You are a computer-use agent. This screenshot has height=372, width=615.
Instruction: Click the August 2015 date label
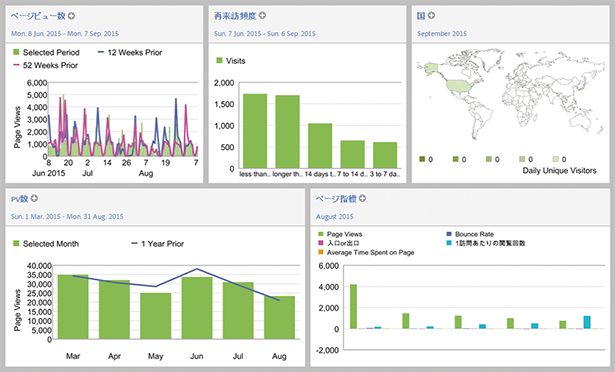[x=335, y=217]
